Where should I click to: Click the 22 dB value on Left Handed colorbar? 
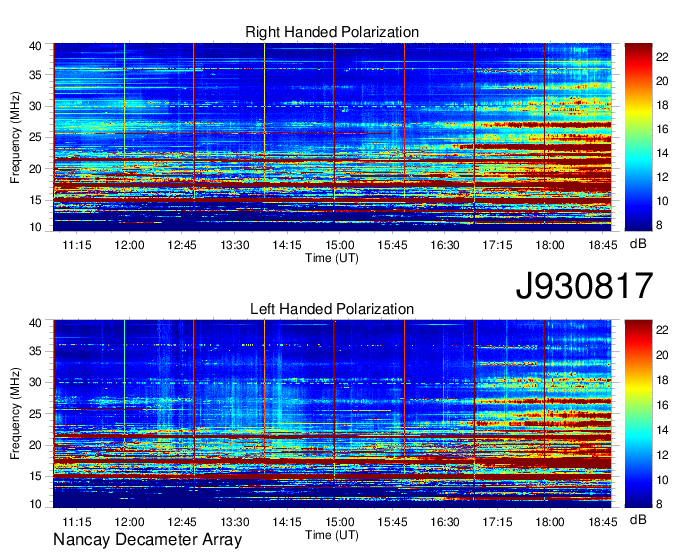662,330
